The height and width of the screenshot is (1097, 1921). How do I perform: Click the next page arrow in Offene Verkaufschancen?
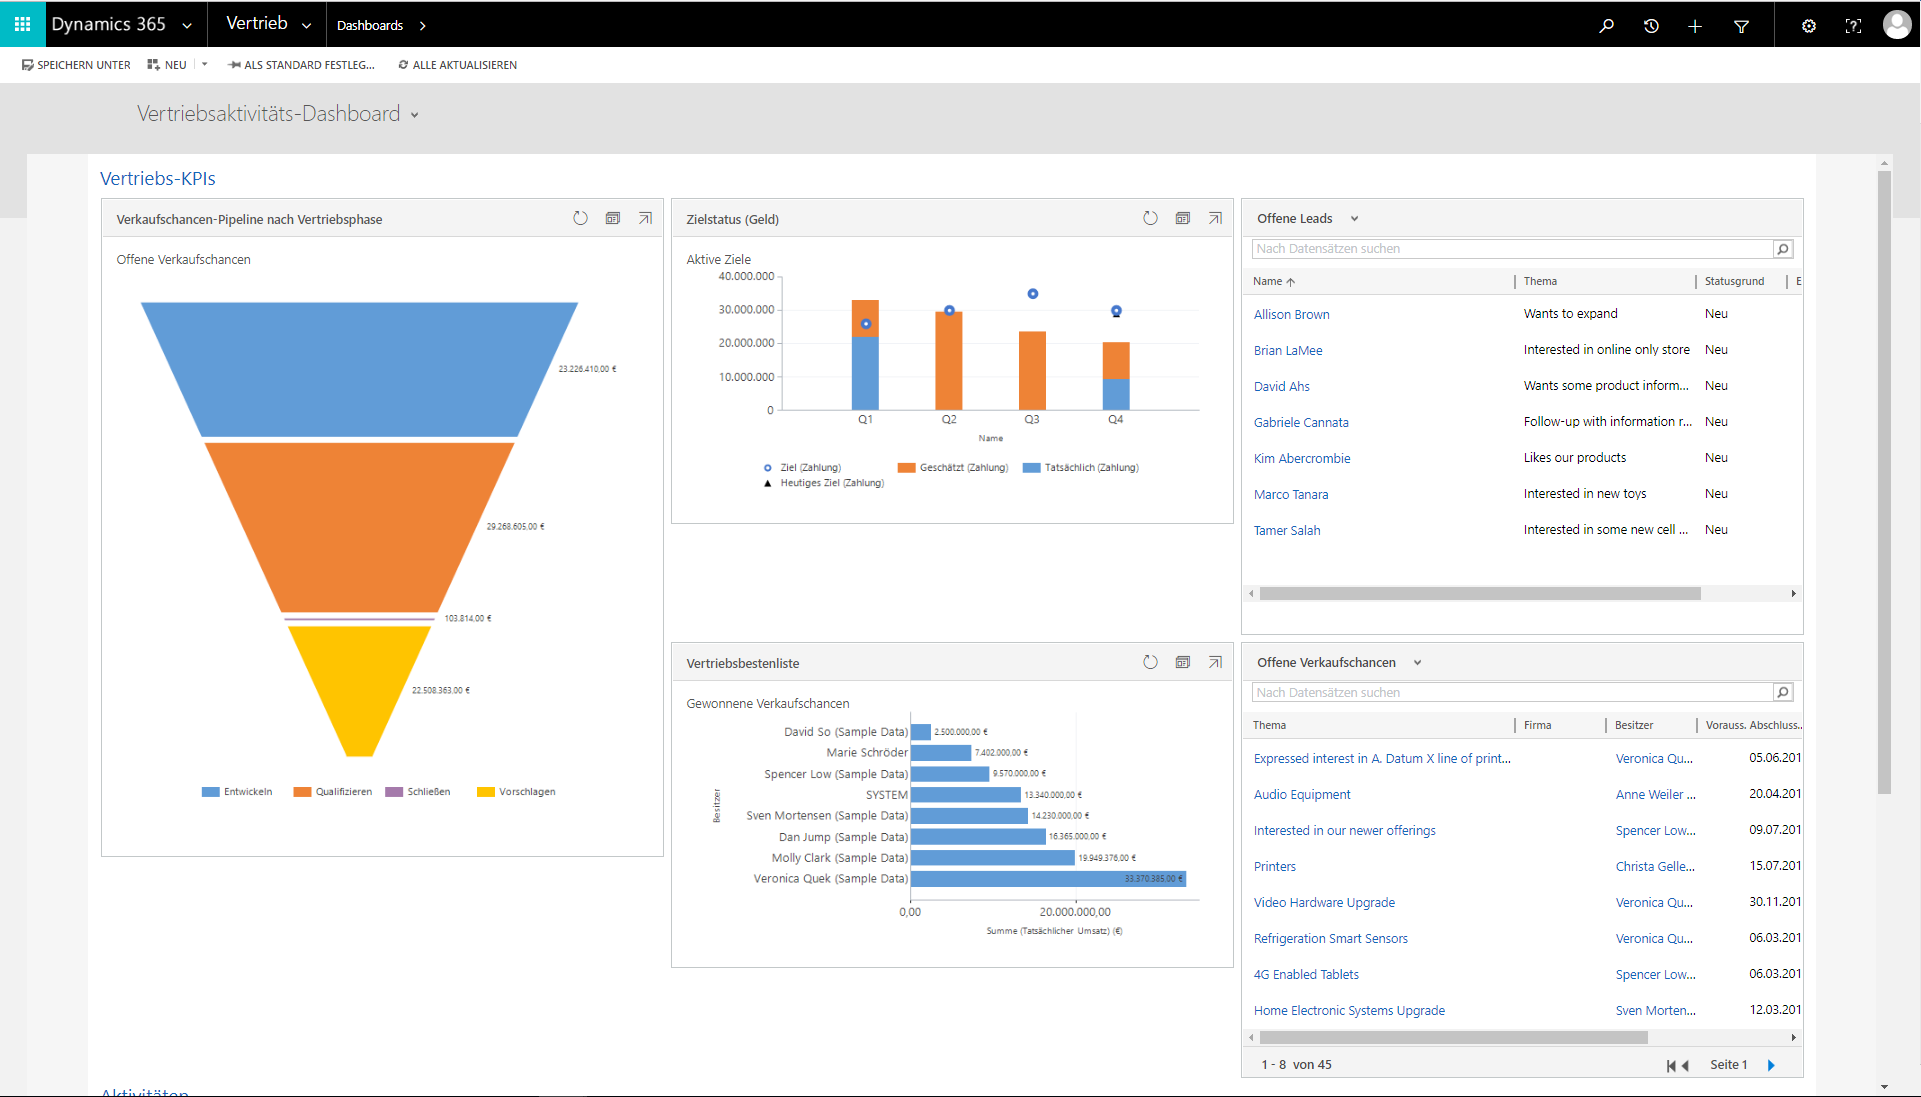tap(1781, 1064)
